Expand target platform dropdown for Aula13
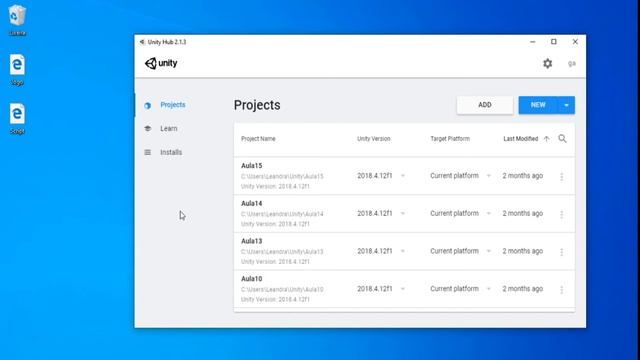640x360 pixels. 489,251
